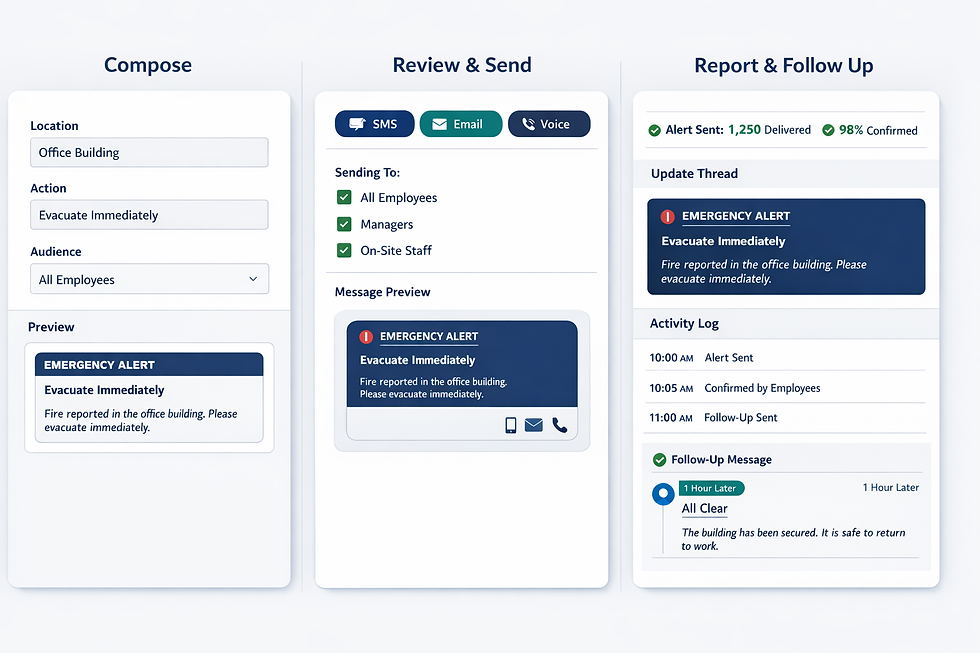Open the All Clear follow-up link
The image size is (980, 653).
704,509
